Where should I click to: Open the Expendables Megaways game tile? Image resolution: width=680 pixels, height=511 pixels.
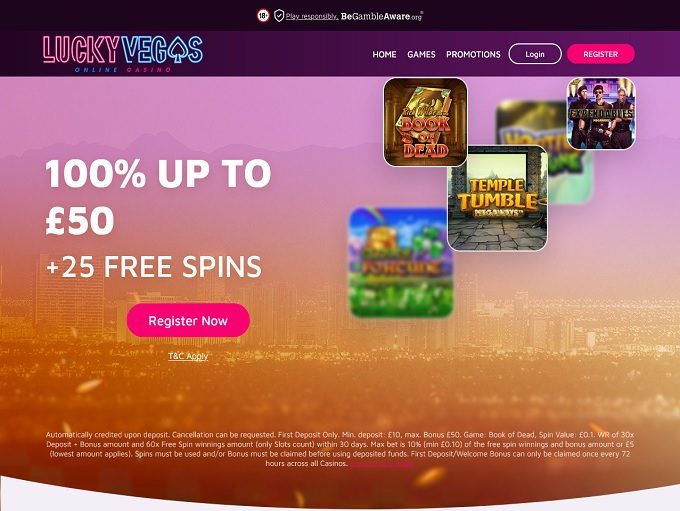pos(601,114)
